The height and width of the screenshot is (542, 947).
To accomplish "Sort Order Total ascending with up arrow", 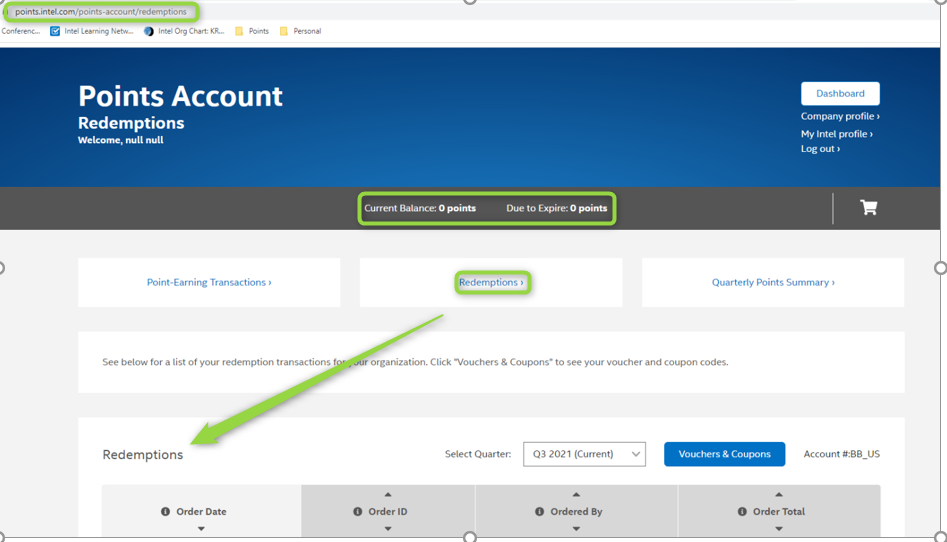I will coord(778,494).
